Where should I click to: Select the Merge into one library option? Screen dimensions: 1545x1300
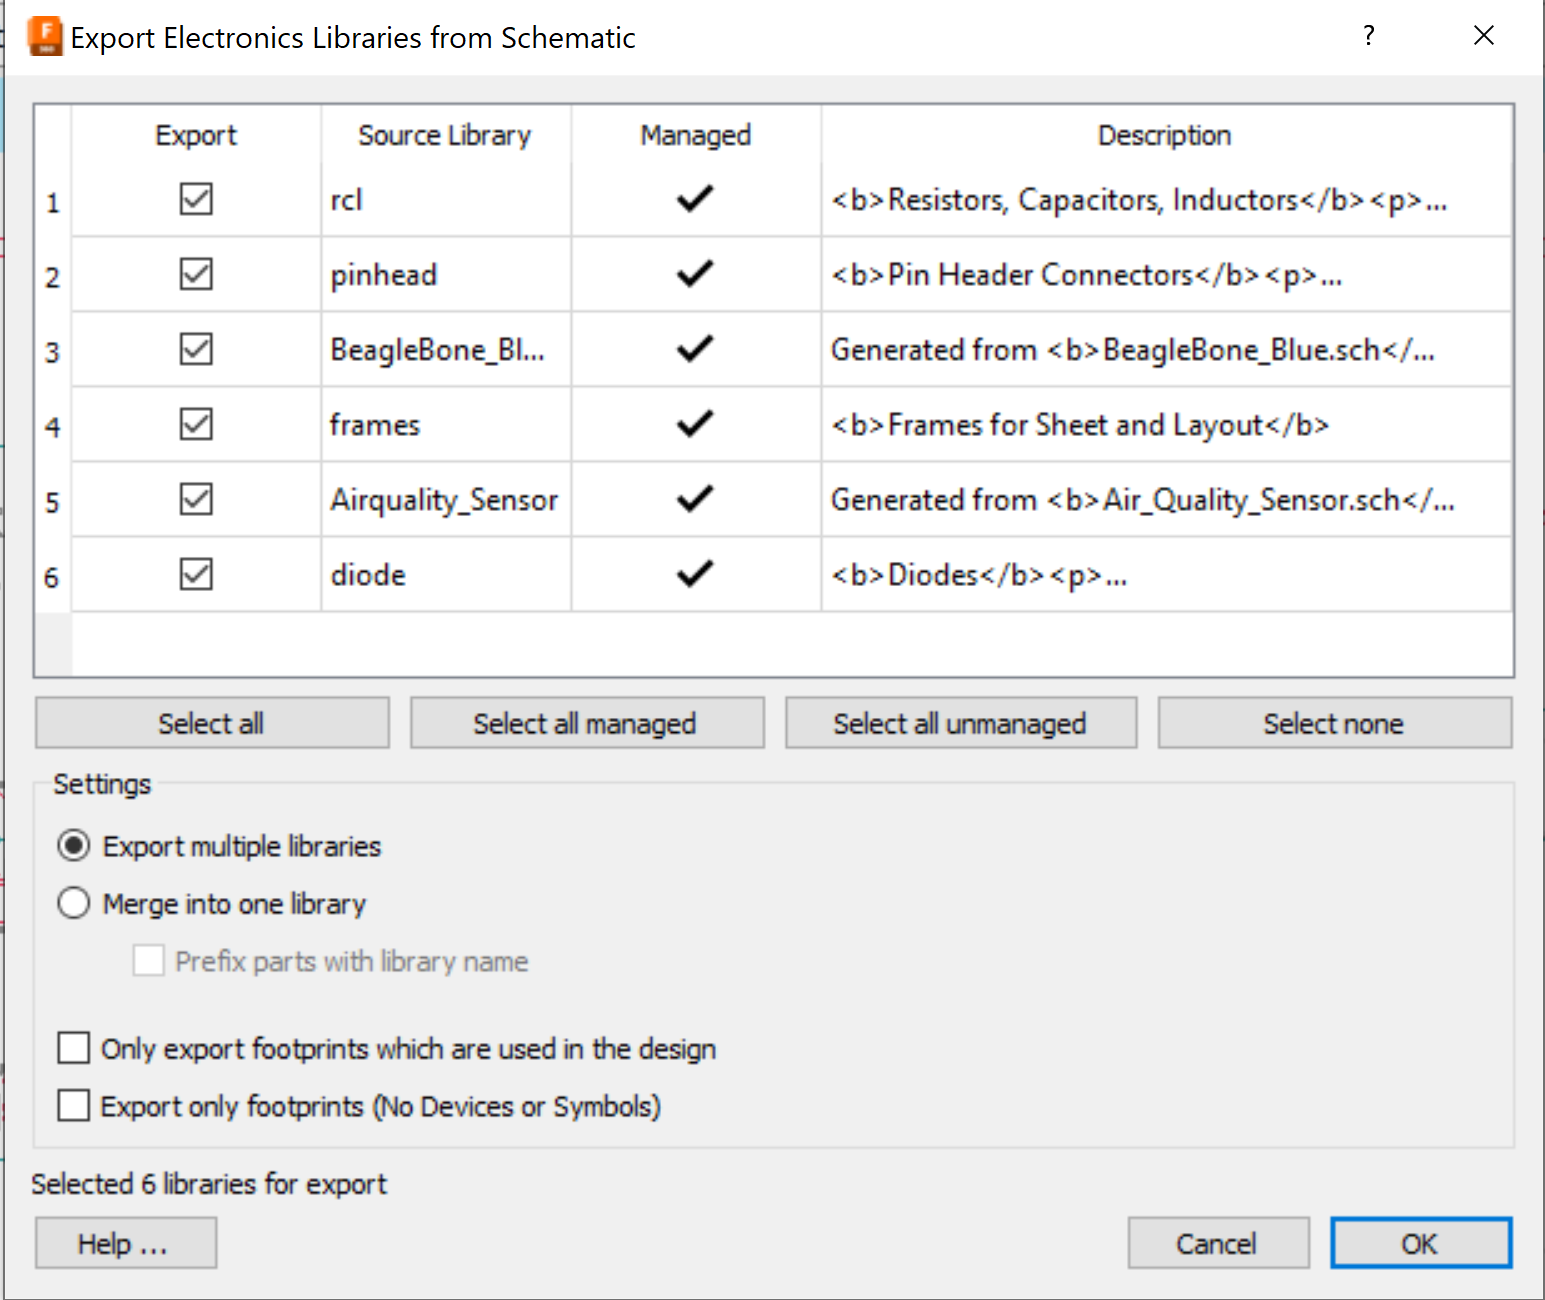pos(73,903)
